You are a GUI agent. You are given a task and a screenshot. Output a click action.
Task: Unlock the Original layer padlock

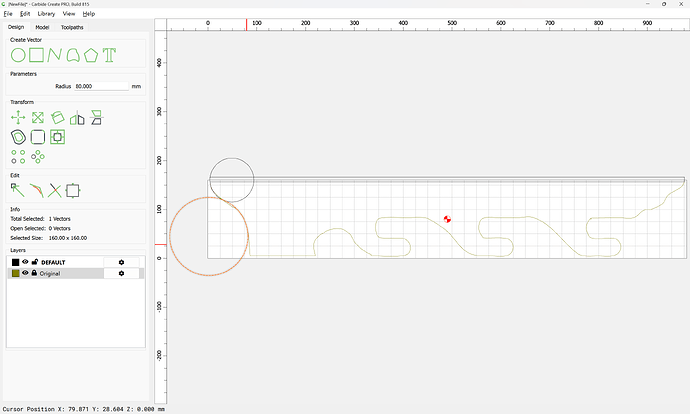(x=34, y=273)
